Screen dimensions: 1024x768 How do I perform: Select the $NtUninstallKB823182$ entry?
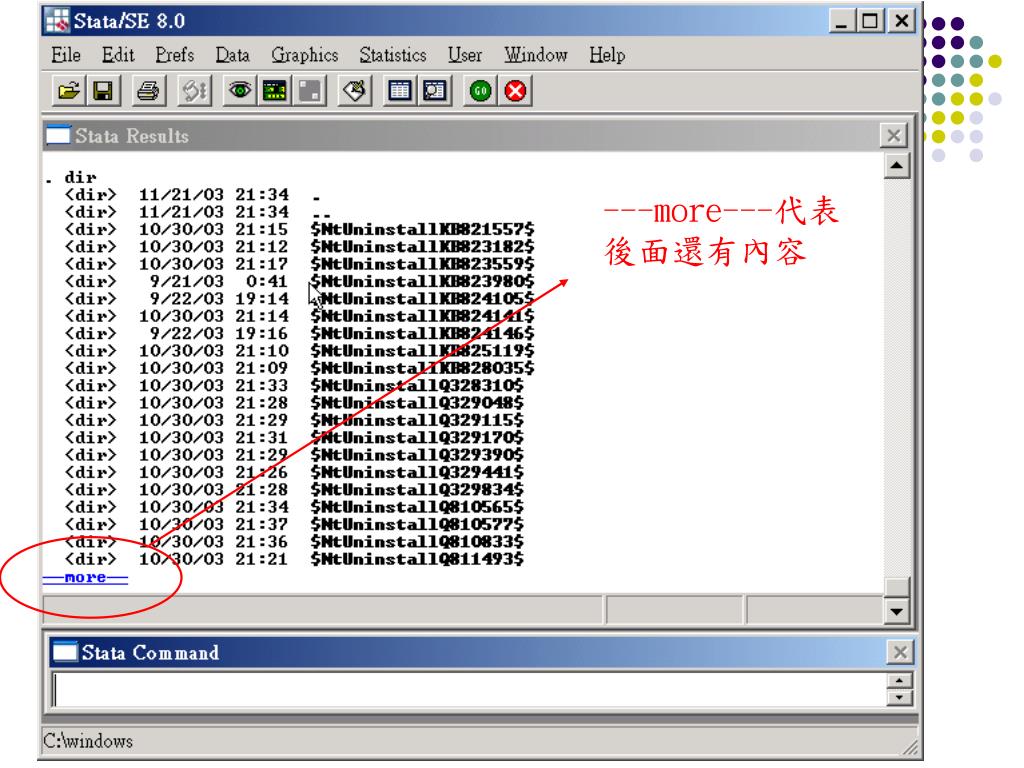[423, 247]
